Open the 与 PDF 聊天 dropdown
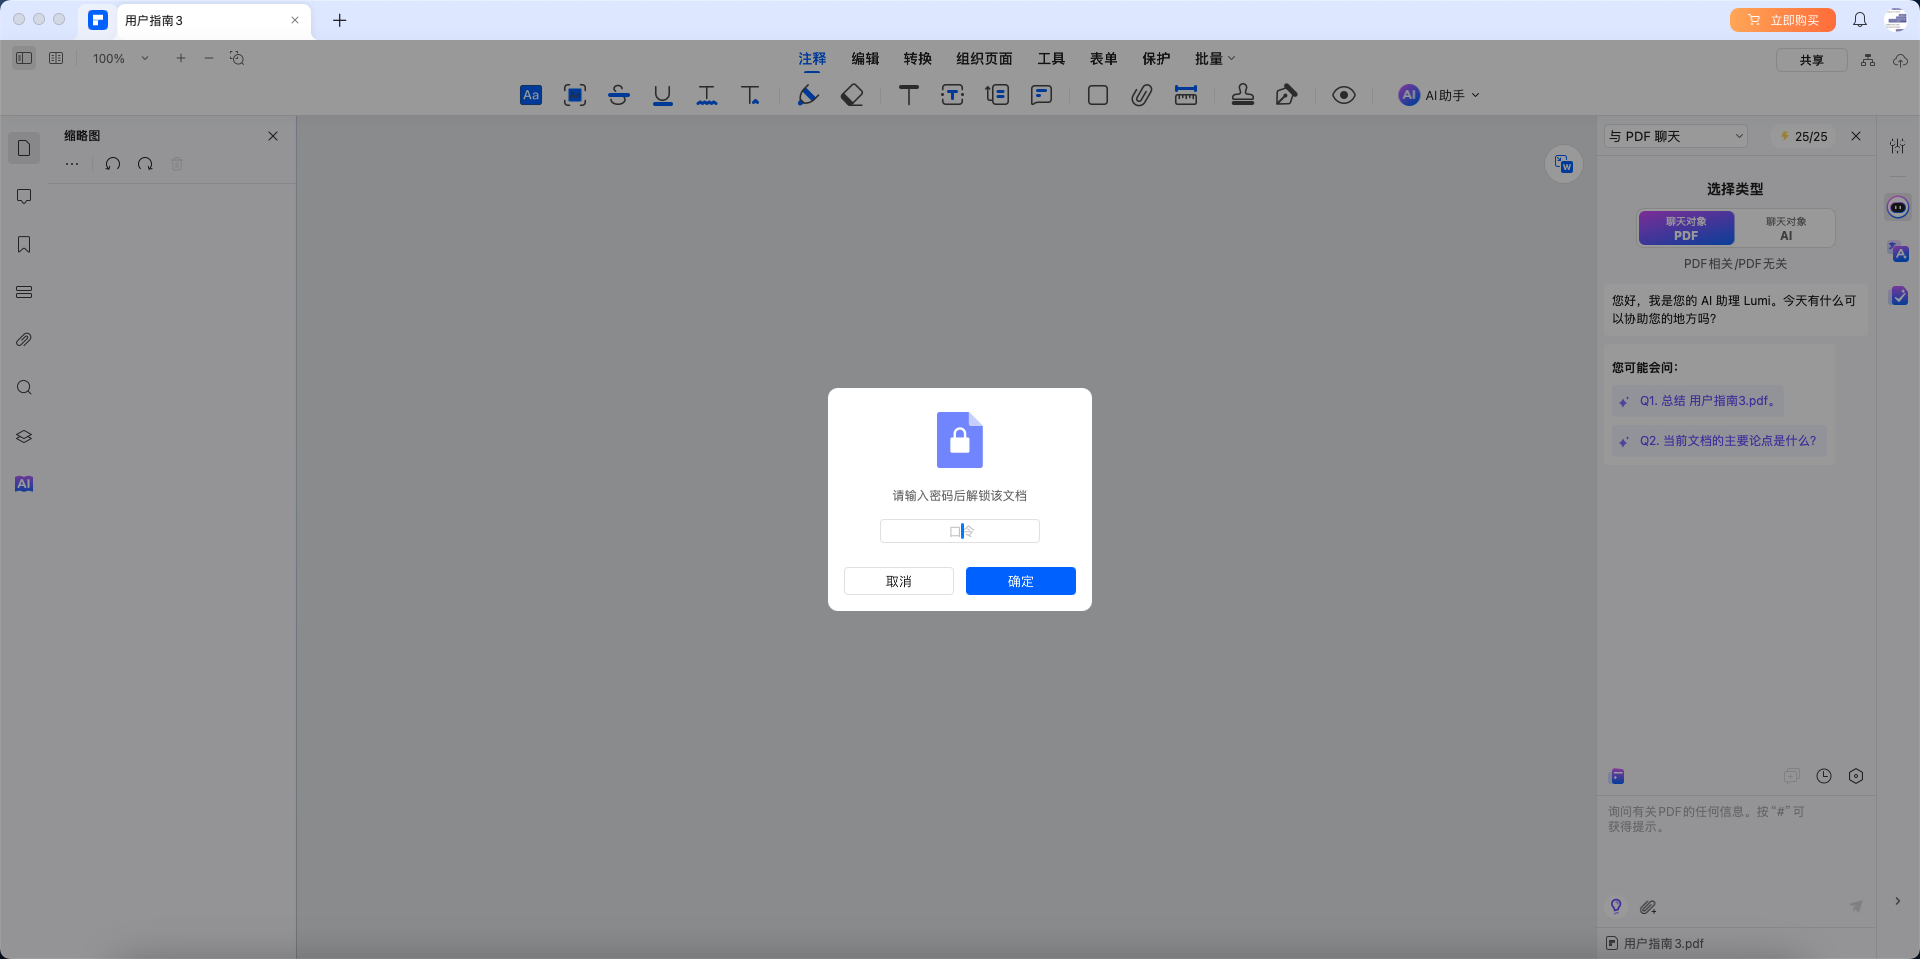 [x=1675, y=136]
